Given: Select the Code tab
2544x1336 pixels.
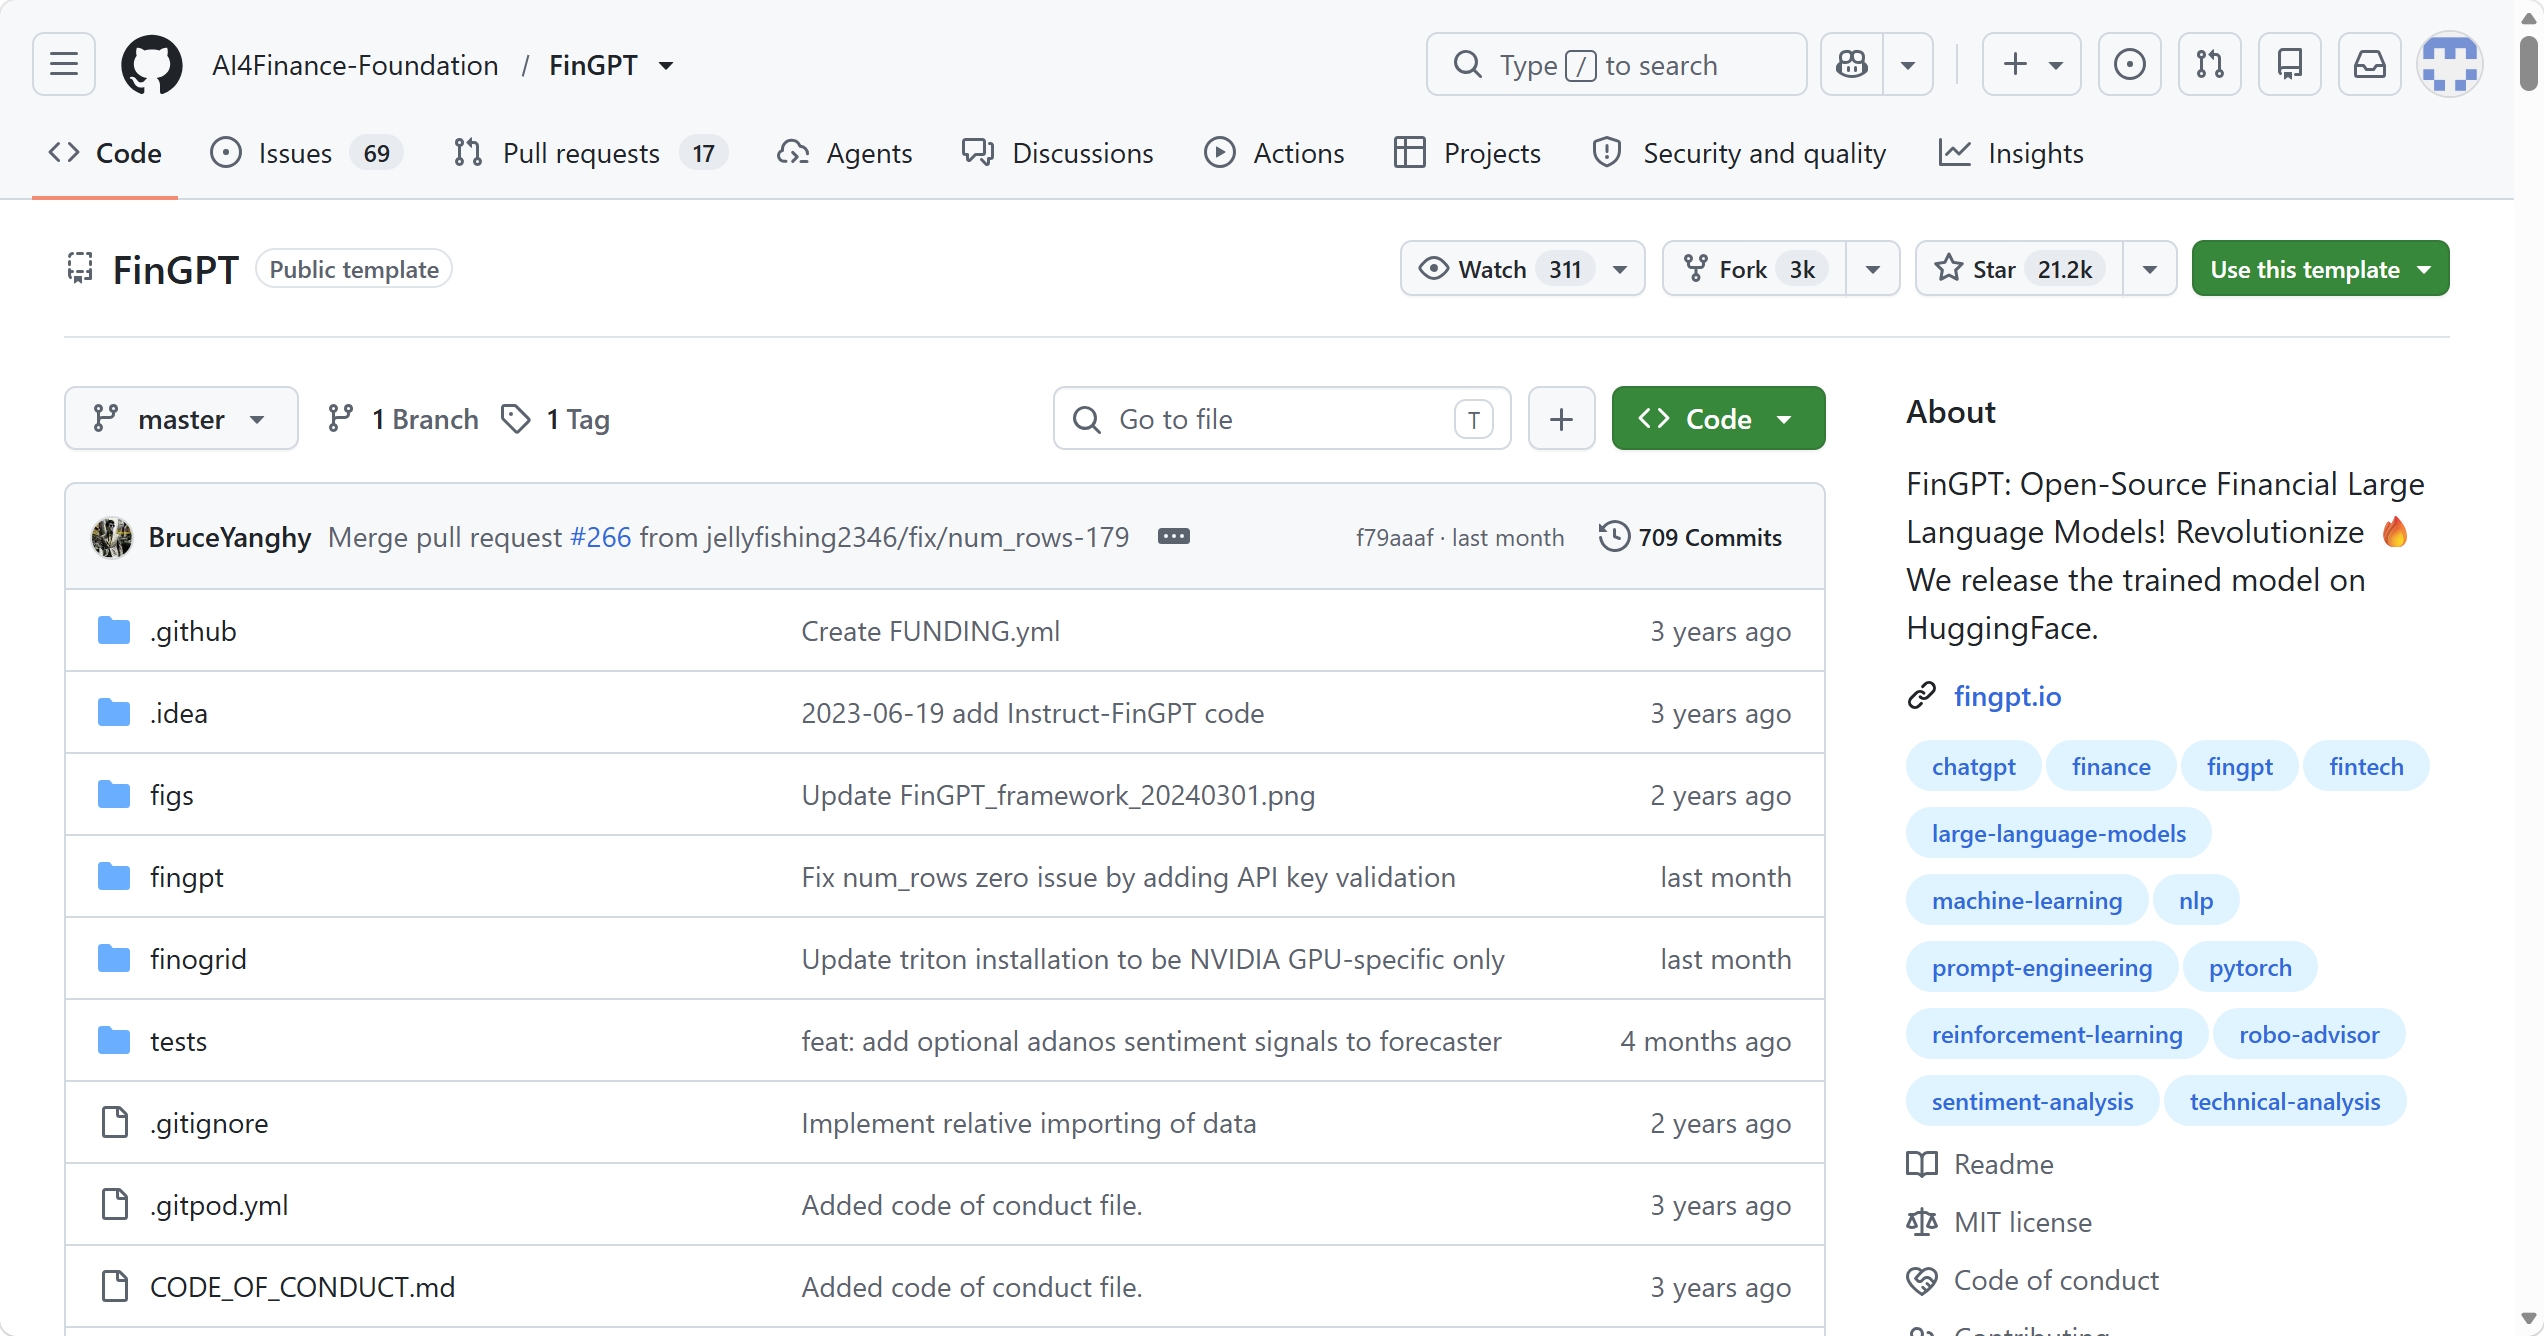Looking at the screenshot, I should pyautogui.click(x=105, y=153).
